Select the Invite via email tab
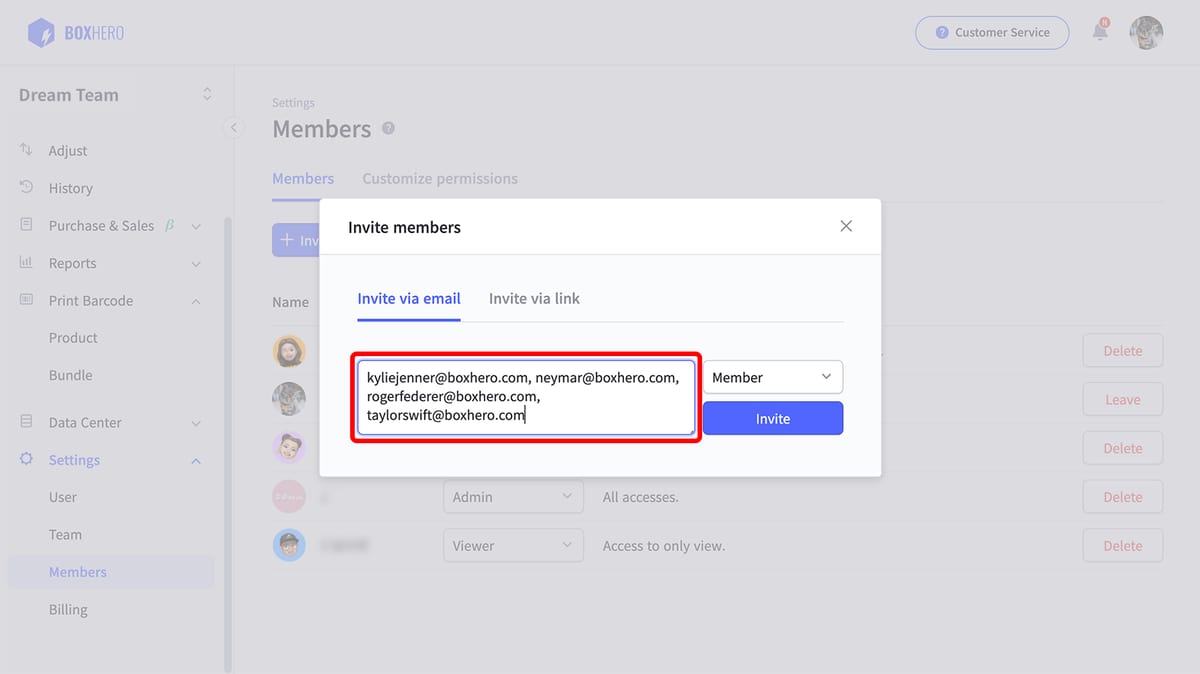This screenshot has width=1200, height=674. point(409,298)
